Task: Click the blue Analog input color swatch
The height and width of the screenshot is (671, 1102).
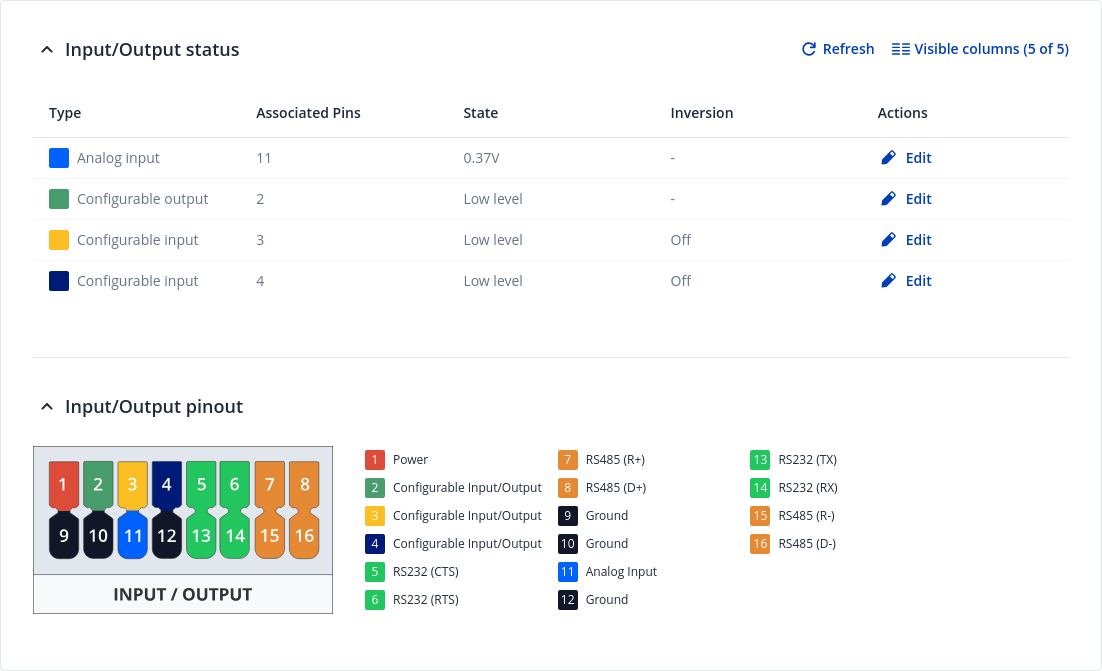Action: 59,158
